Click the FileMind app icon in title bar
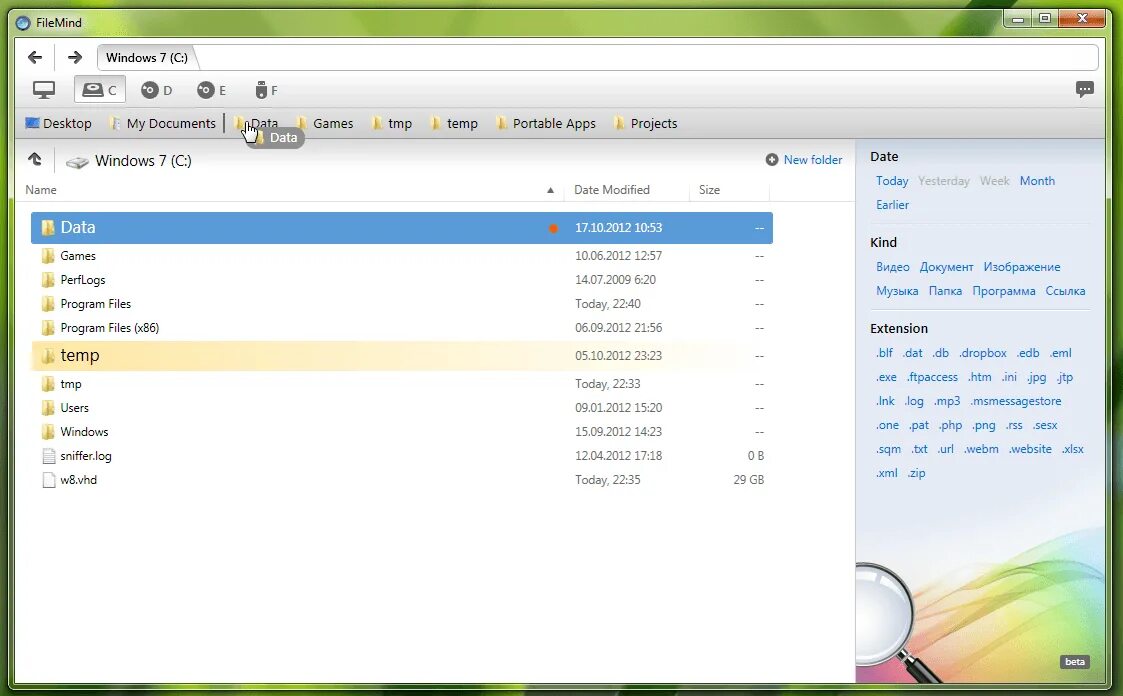The height and width of the screenshot is (696, 1123). click(x=23, y=23)
